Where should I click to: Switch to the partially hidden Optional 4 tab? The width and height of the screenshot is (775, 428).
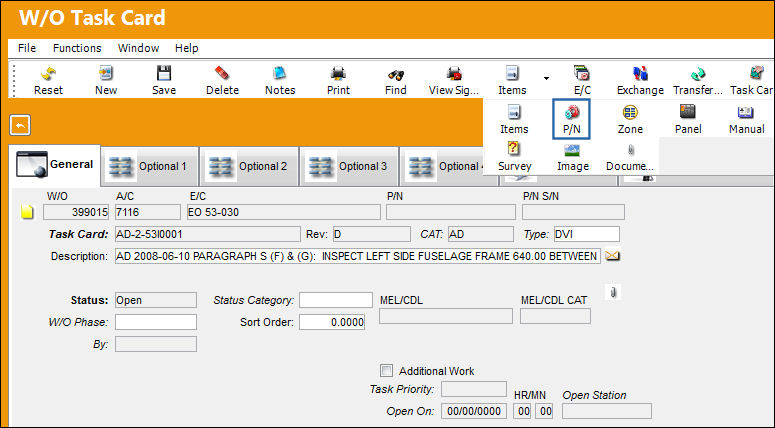coord(442,166)
